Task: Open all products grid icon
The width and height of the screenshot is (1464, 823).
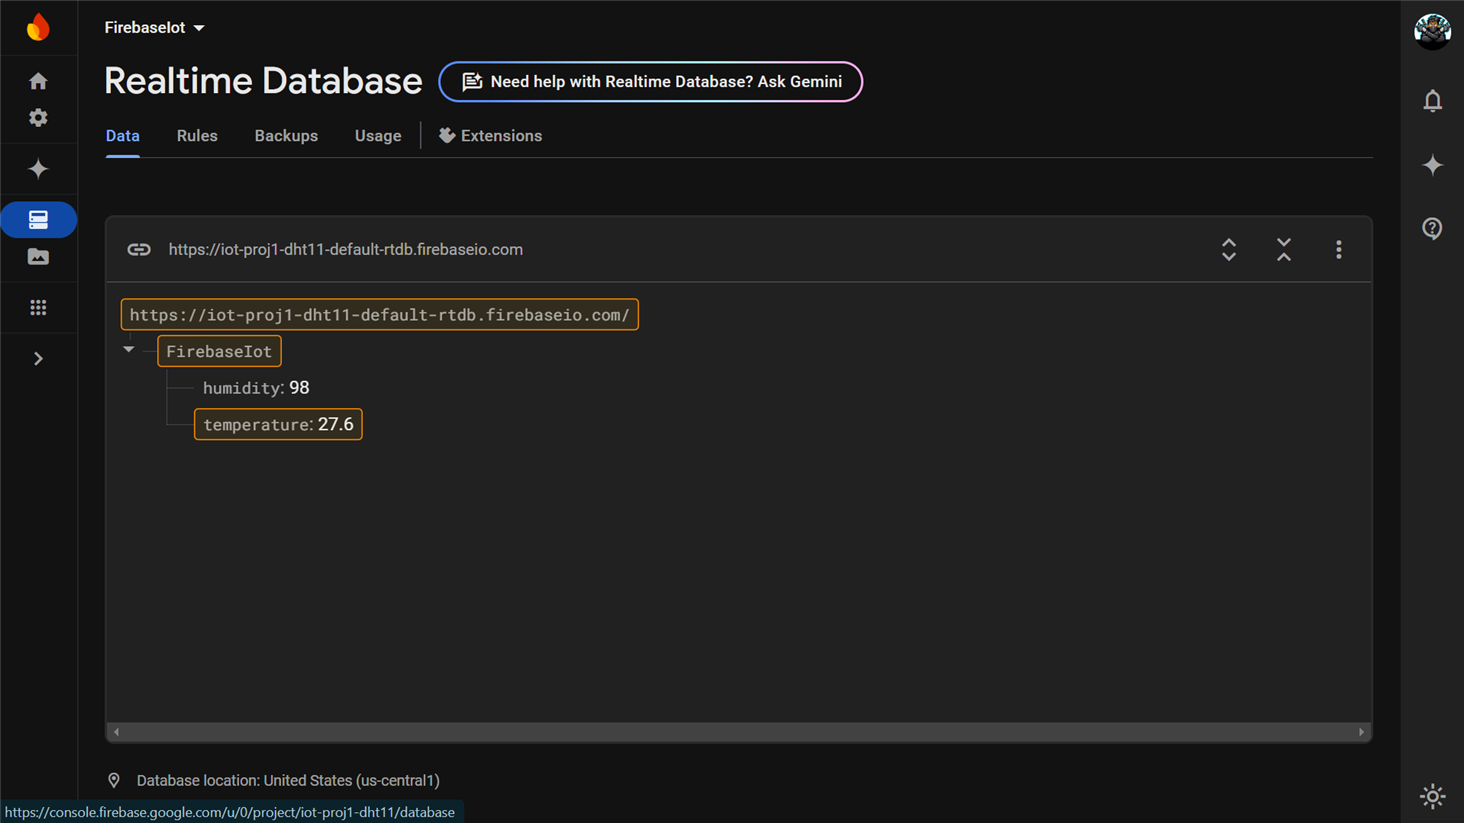Action: [x=38, y=308]
